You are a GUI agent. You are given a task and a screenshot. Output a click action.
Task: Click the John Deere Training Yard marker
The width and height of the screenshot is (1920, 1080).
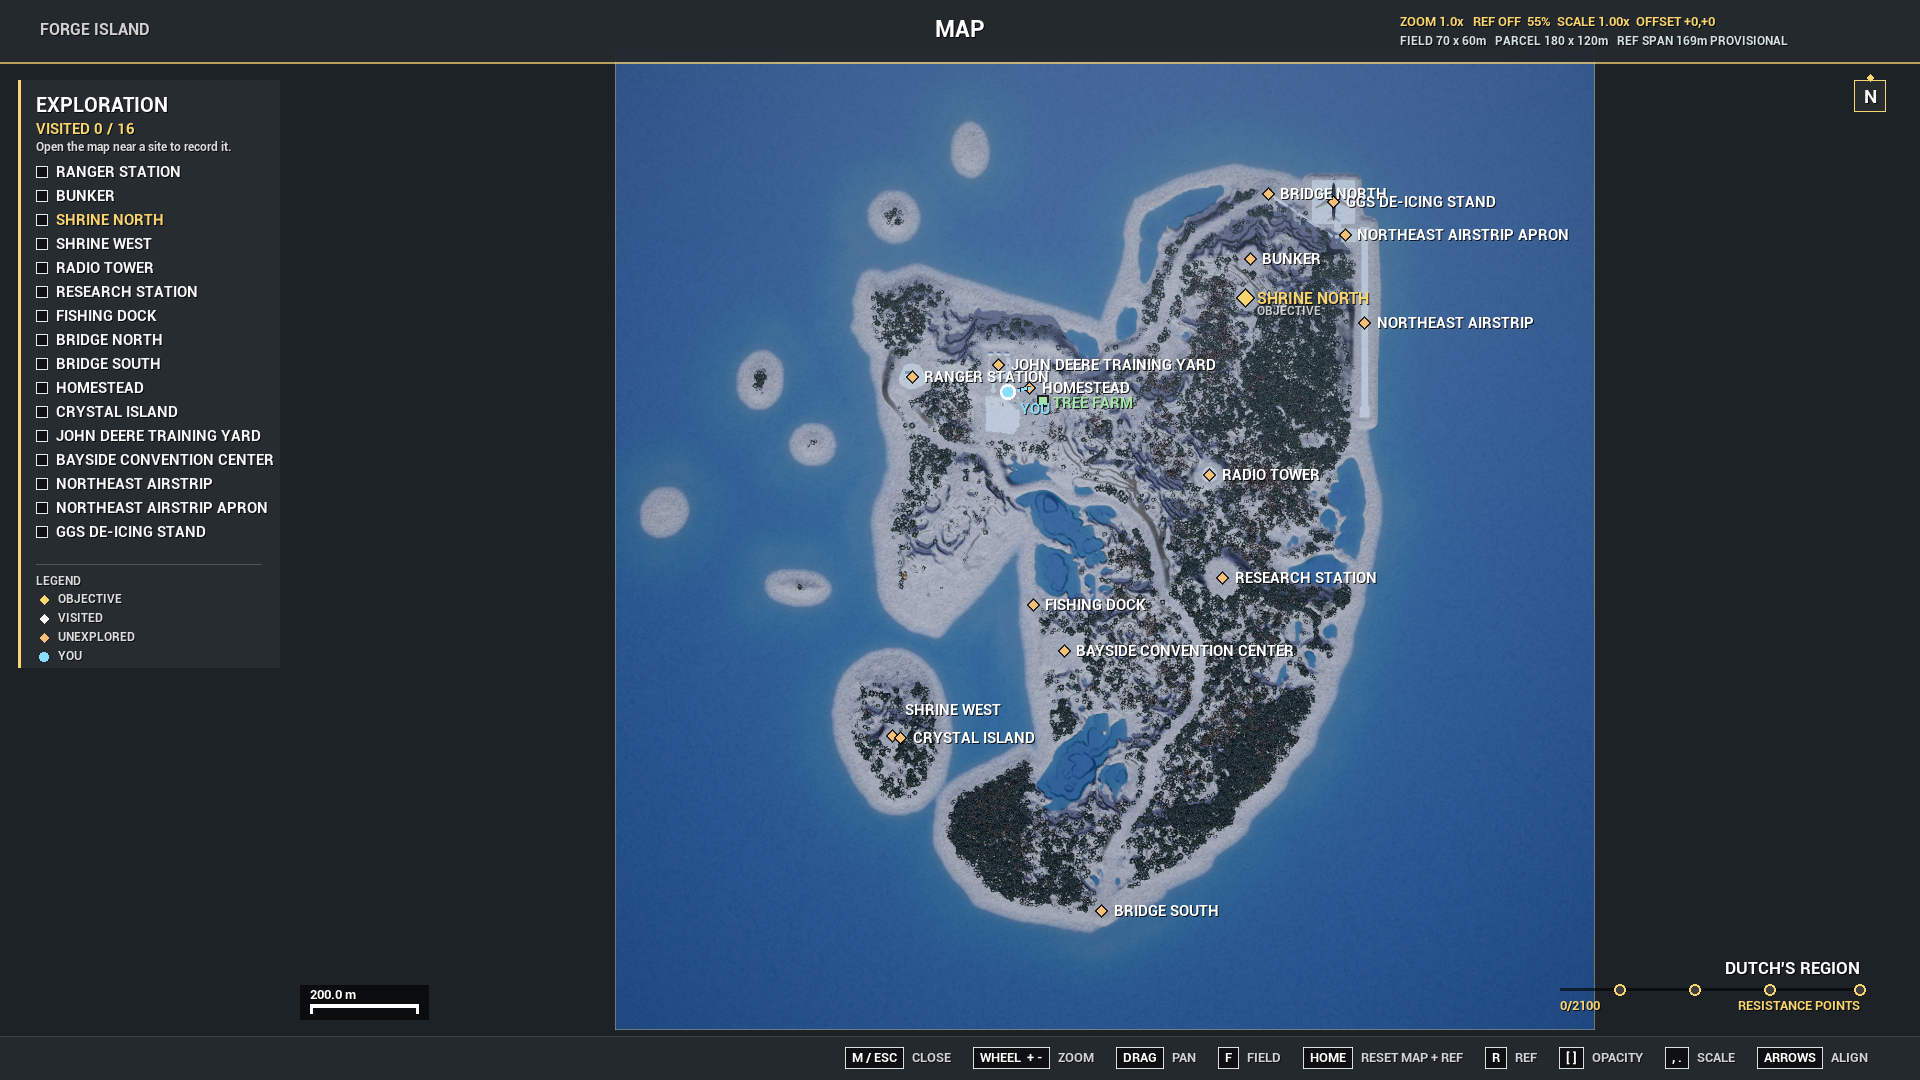click(x=999, y=365)
